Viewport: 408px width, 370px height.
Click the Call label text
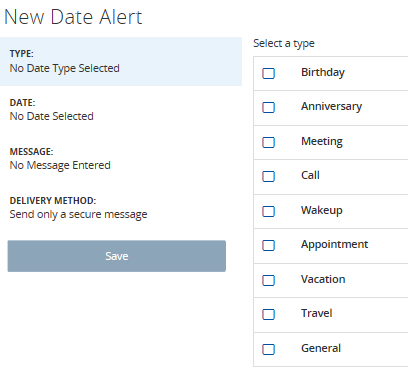pos(310,175)
